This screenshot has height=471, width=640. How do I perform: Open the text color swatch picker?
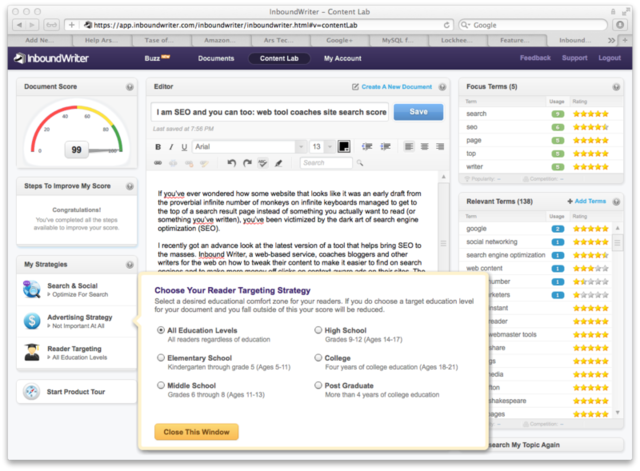[x=344, y=147]
